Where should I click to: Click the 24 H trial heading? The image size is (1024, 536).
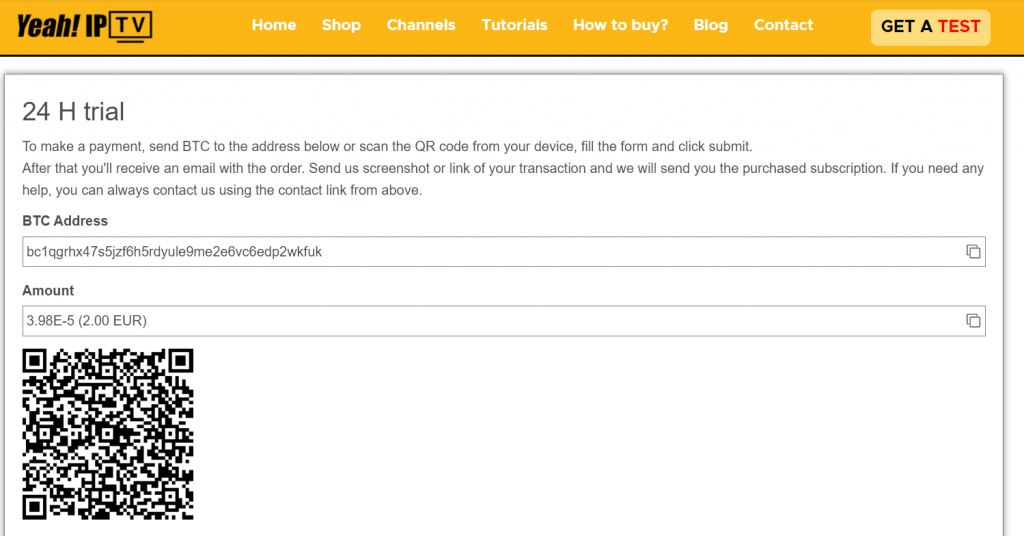(73, 112)
